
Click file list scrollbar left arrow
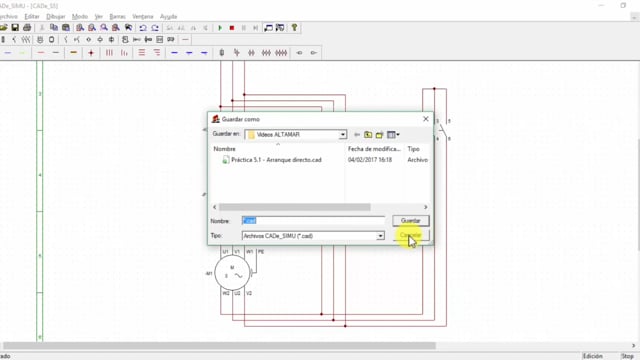[x=215, y=207]
